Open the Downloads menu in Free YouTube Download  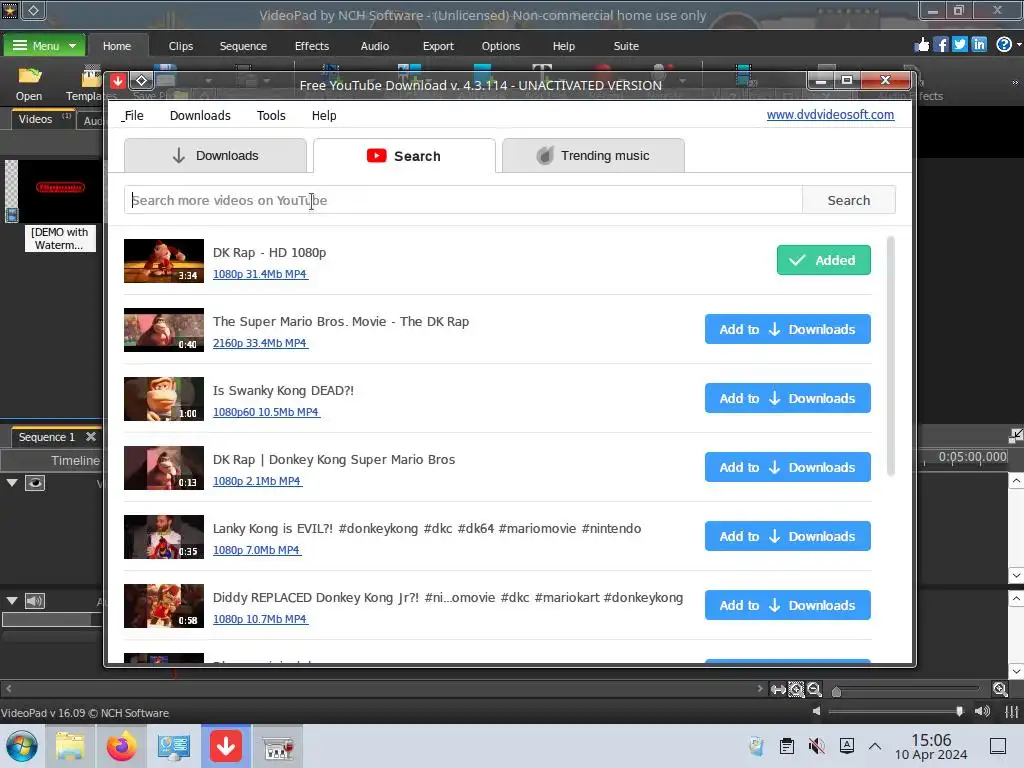200,116
